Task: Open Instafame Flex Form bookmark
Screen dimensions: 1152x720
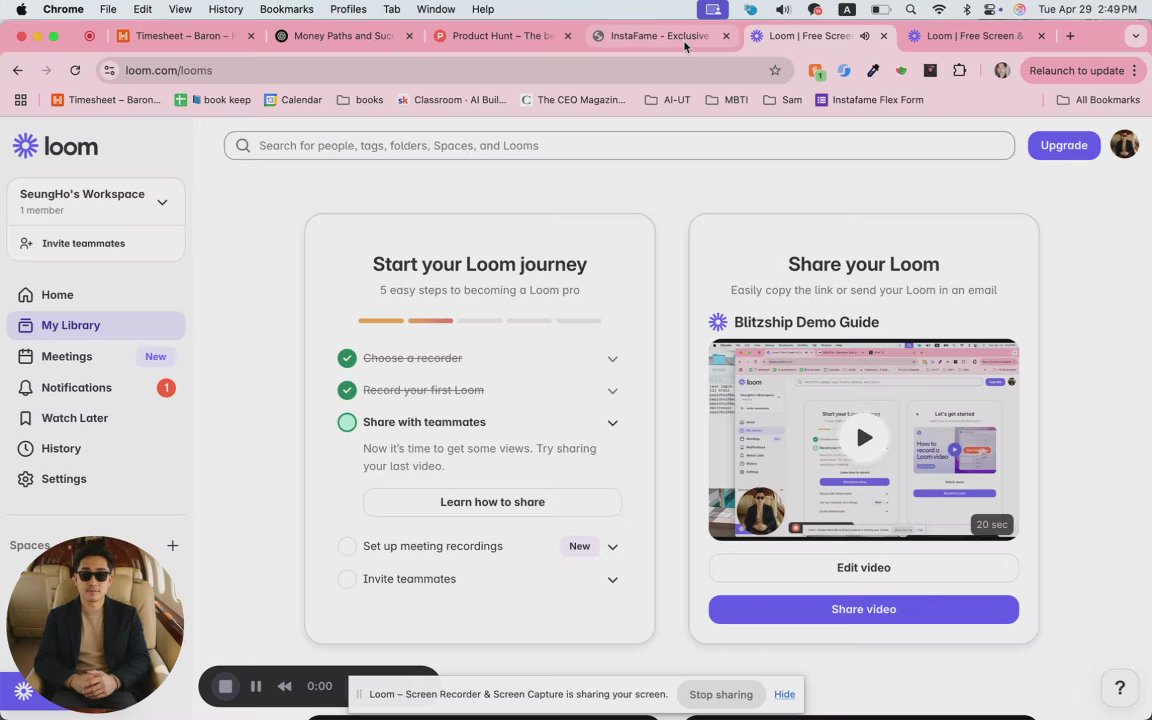Action: [x=869, y=100]
